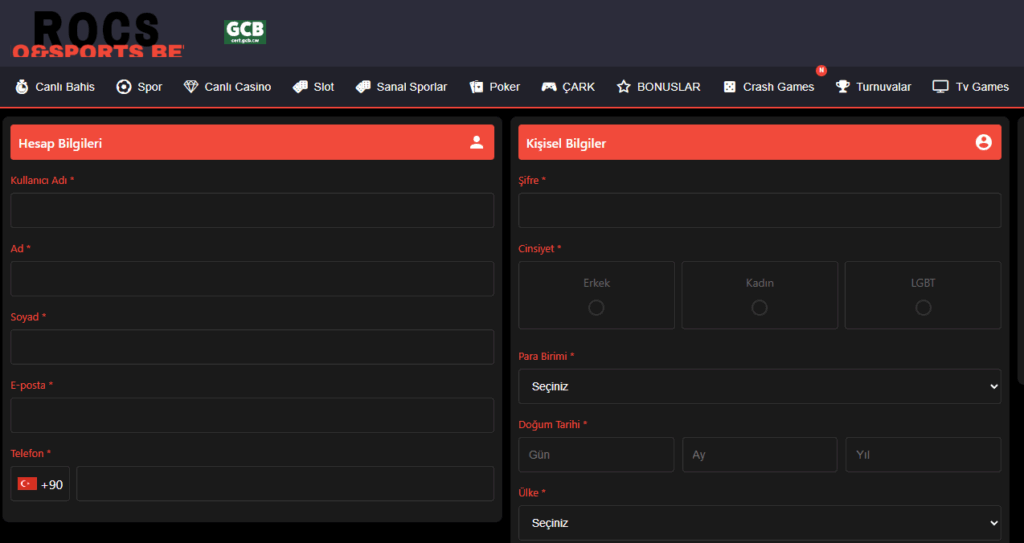1024x543 pixels.
Task: Click the red N badge above Crash Games
Action: pyautogui.click(x=822, y=71)
